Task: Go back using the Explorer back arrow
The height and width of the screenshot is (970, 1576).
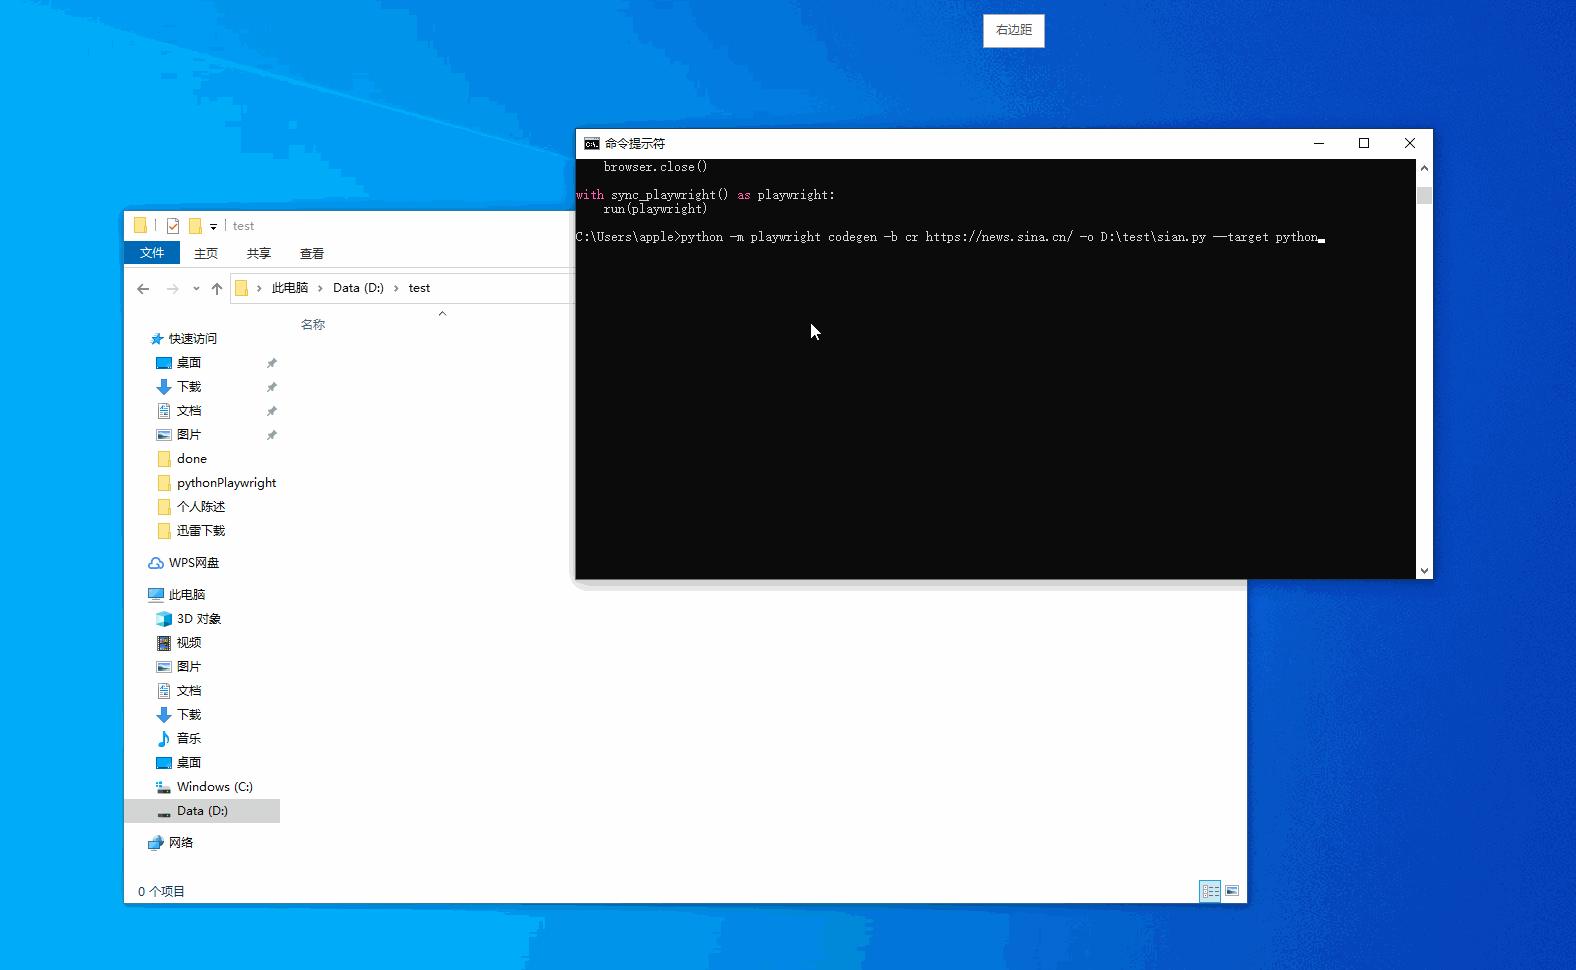Action: click(x=143, y=289)
